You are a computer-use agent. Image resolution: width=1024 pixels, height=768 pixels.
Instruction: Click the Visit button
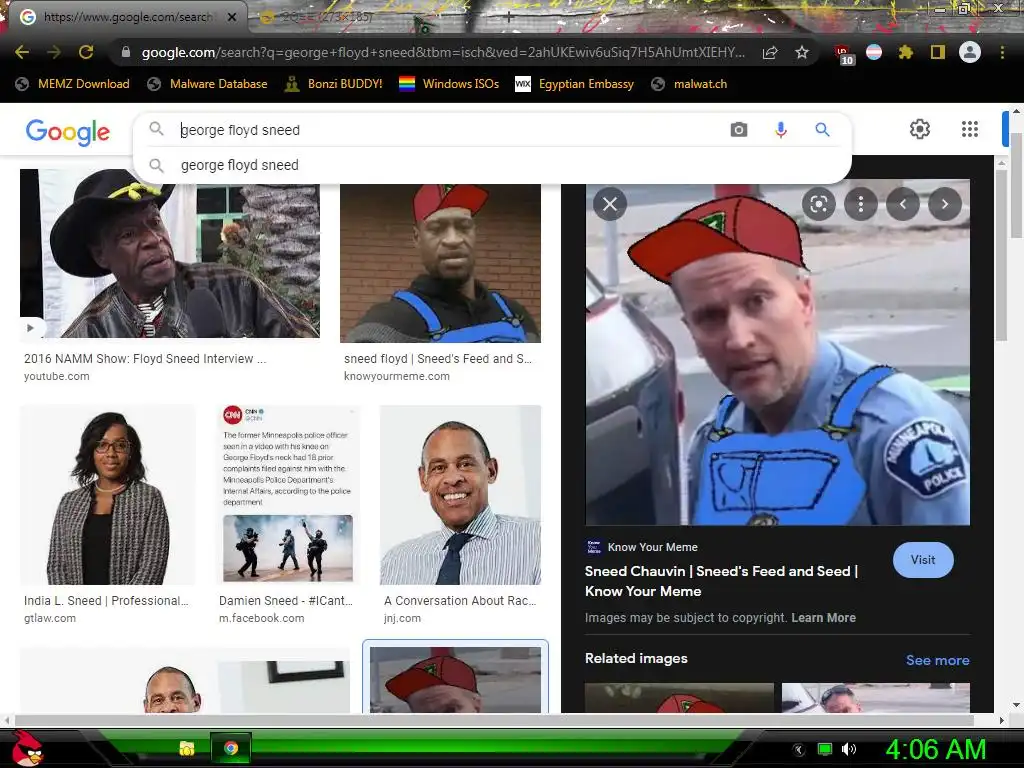(x=923, y=560)
